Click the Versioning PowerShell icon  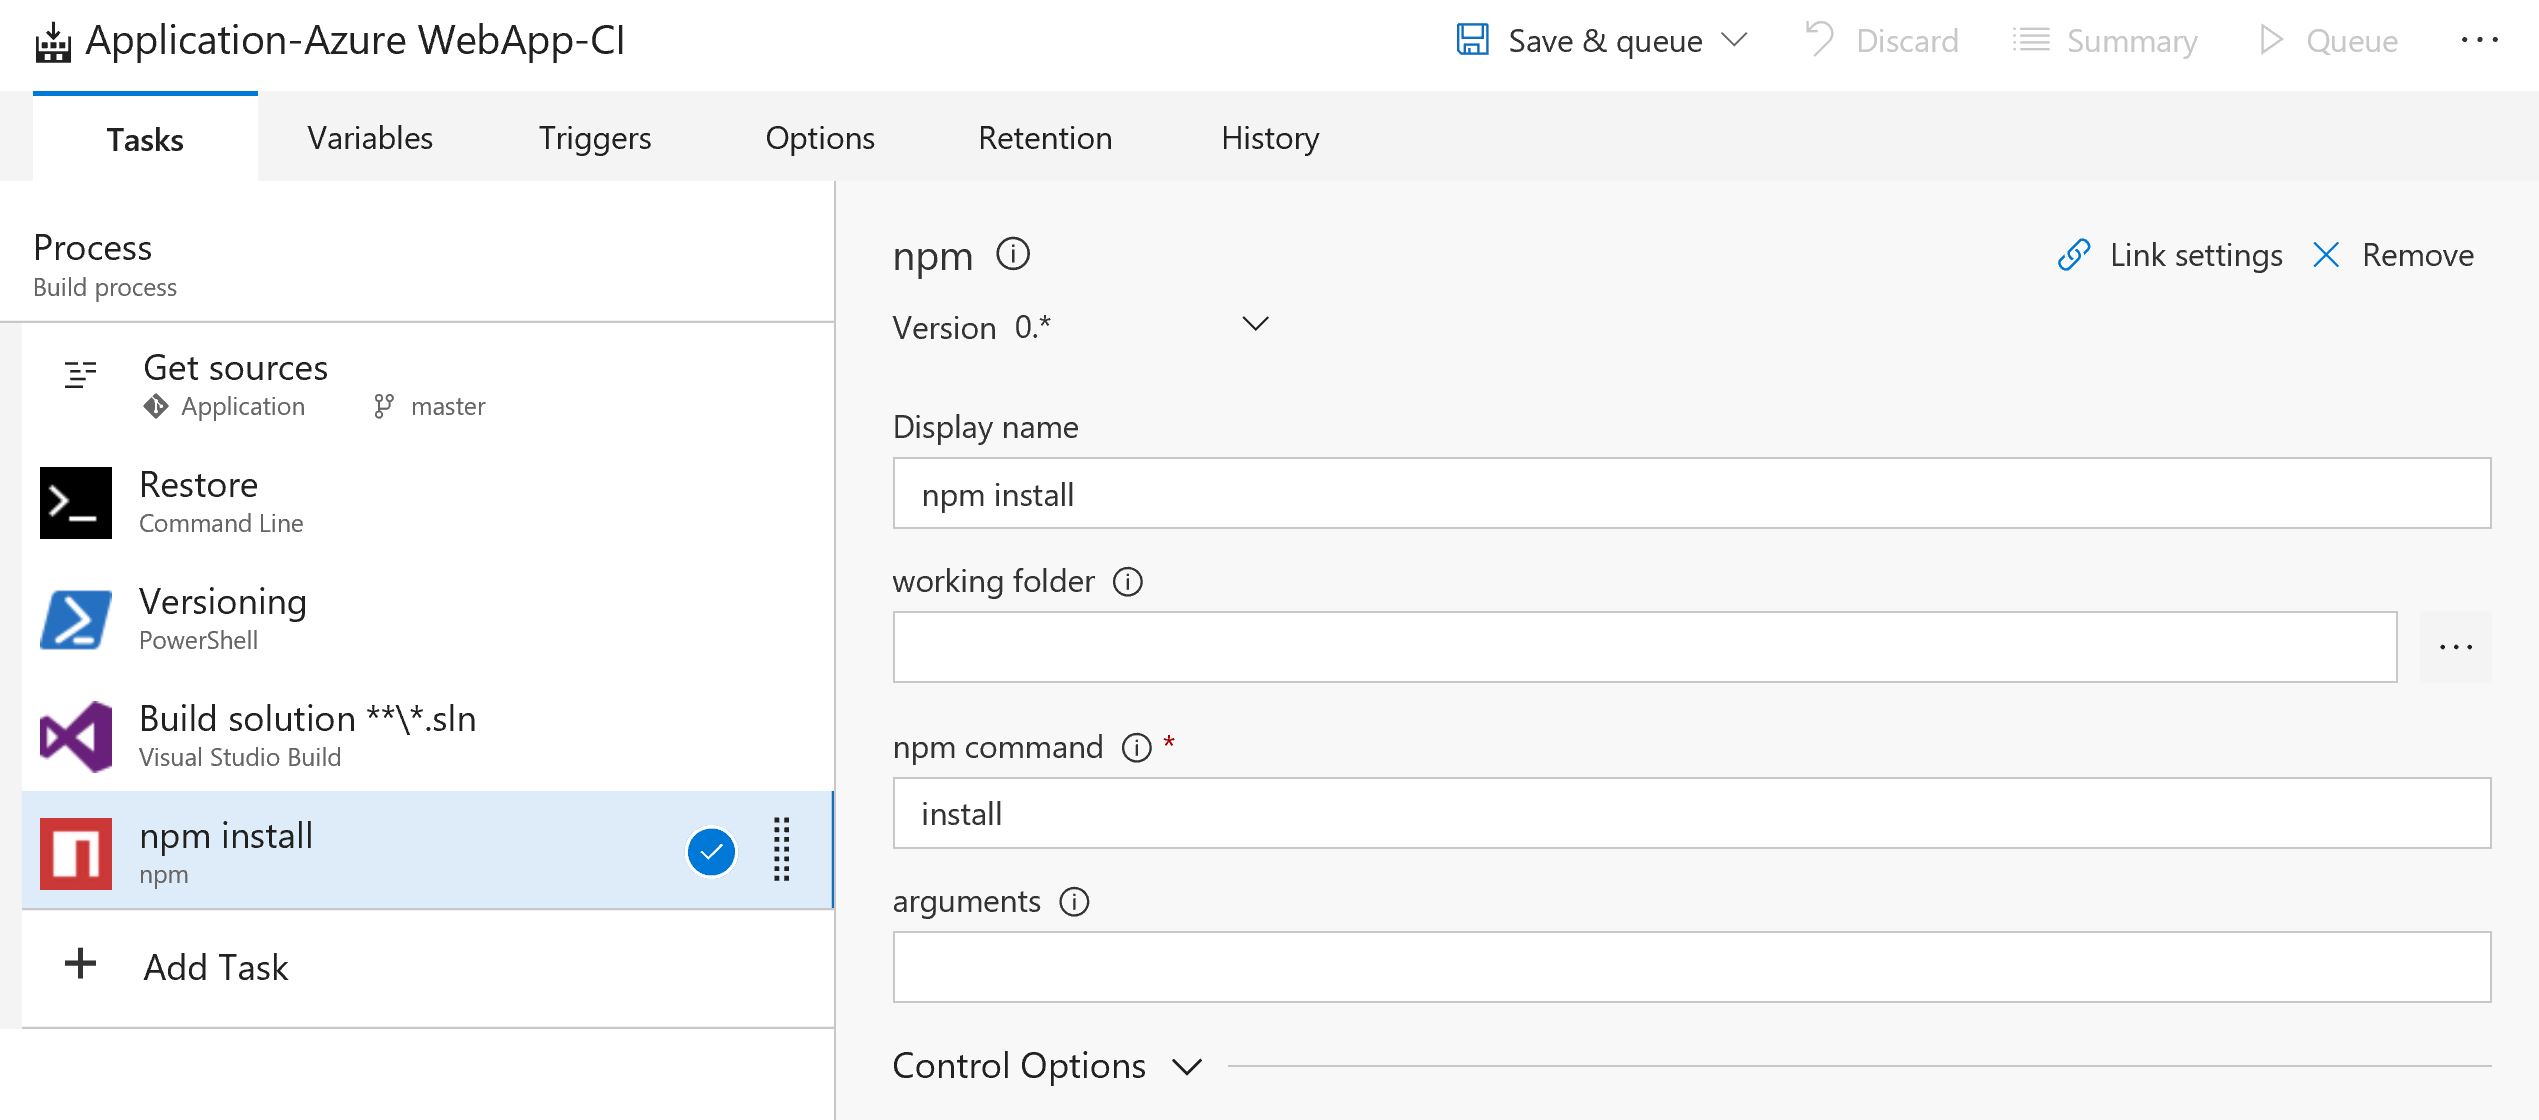[76, 619]
